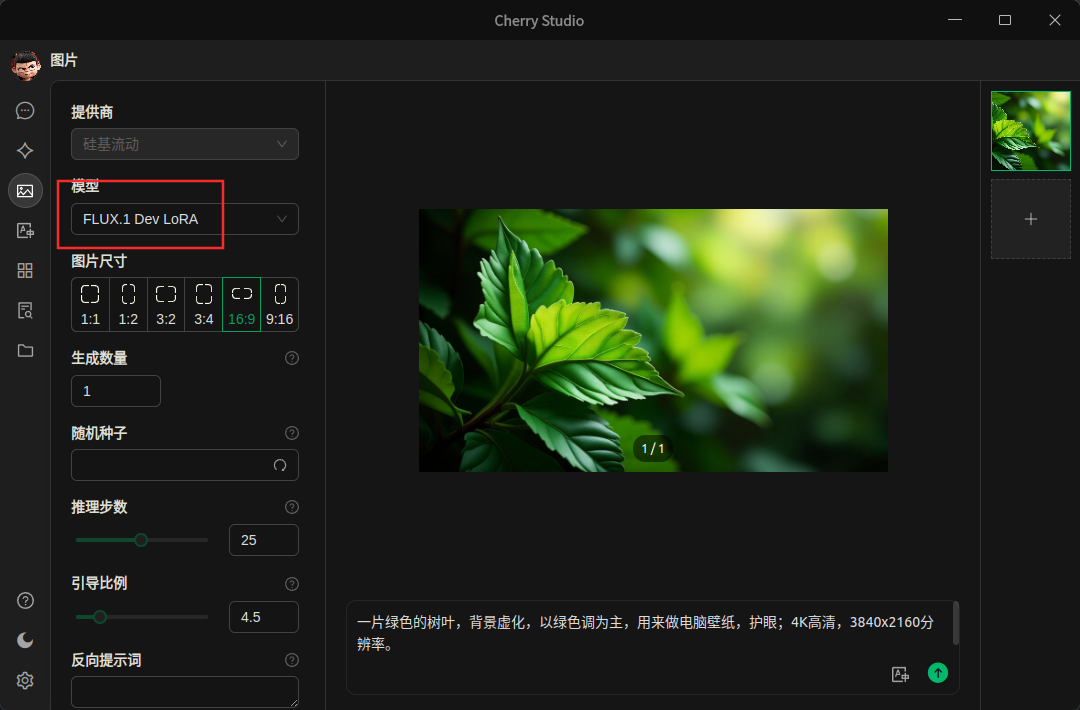Click the 推理步数 slider handle
The width and height of the screenshot is (1080, 710).
click(x=141, y=541)
